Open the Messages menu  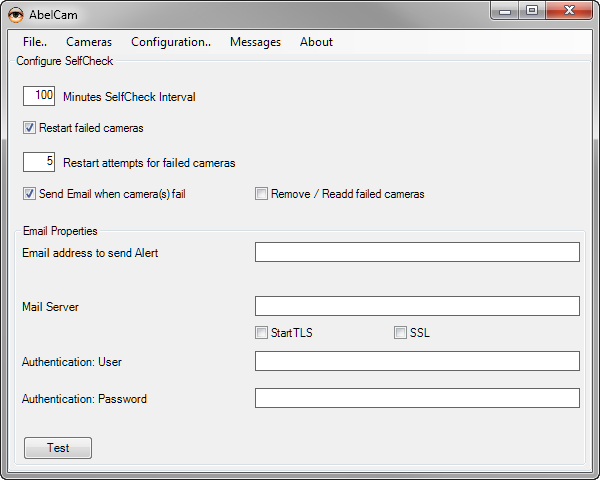pyautogui.click(x=255, y=42)
